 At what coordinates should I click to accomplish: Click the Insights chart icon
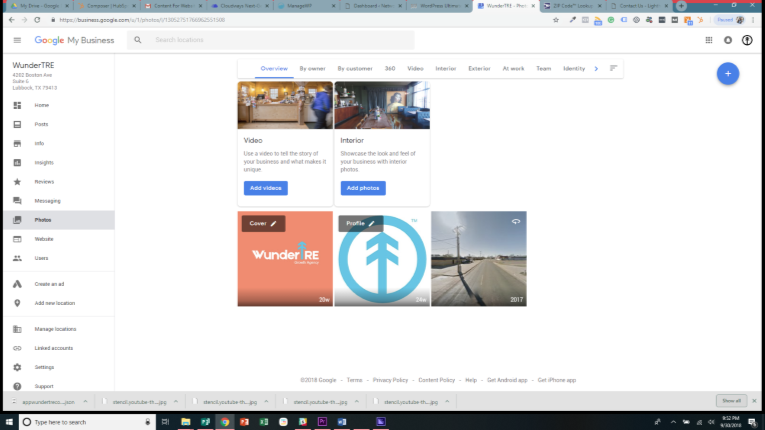pyautogui.click(x=17, y=163)
